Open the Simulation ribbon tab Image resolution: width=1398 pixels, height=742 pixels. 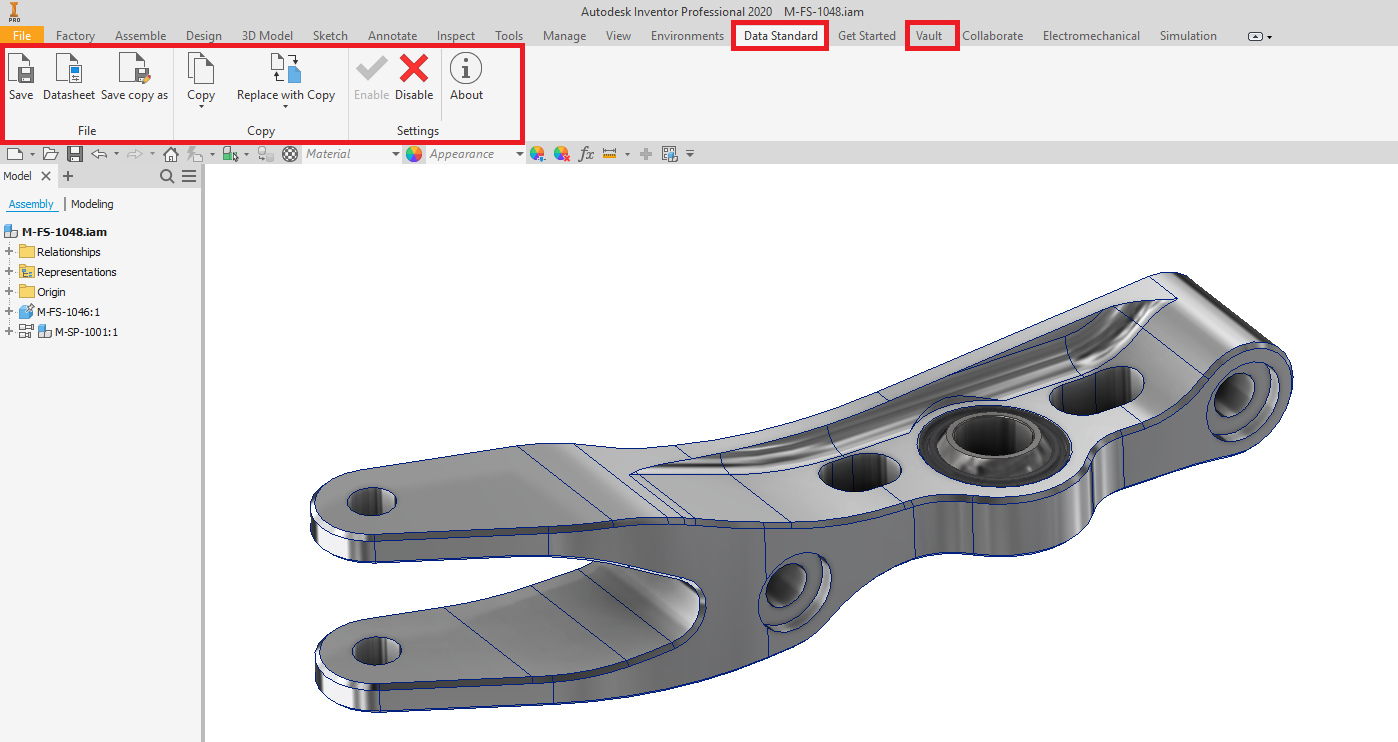pyautogui.click(x=1188, y=36)
